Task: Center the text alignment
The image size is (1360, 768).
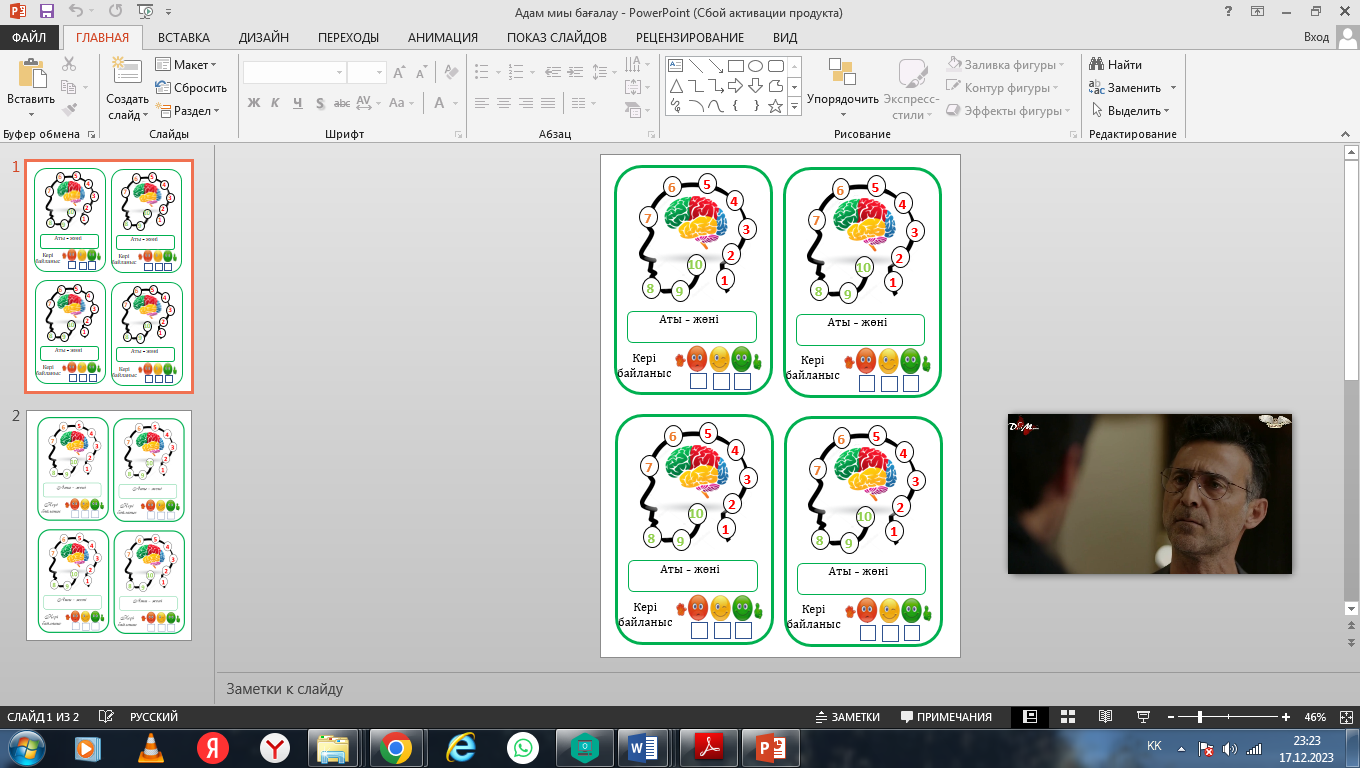Action: tap(504, 103)
